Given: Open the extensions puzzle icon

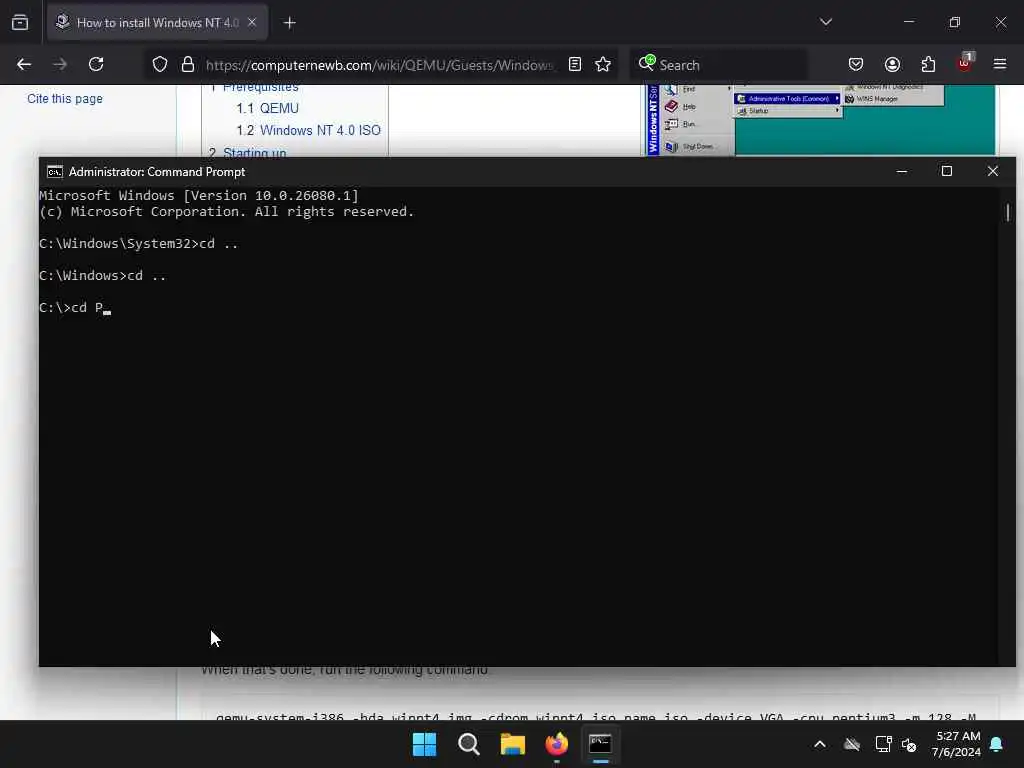Looking at the screenshot, I should pos(928,64).
